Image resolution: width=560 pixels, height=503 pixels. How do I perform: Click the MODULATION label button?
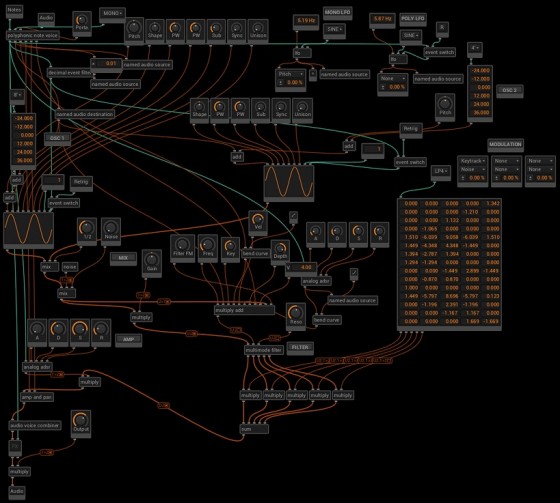pyautogui.click(x=505, y=145)
